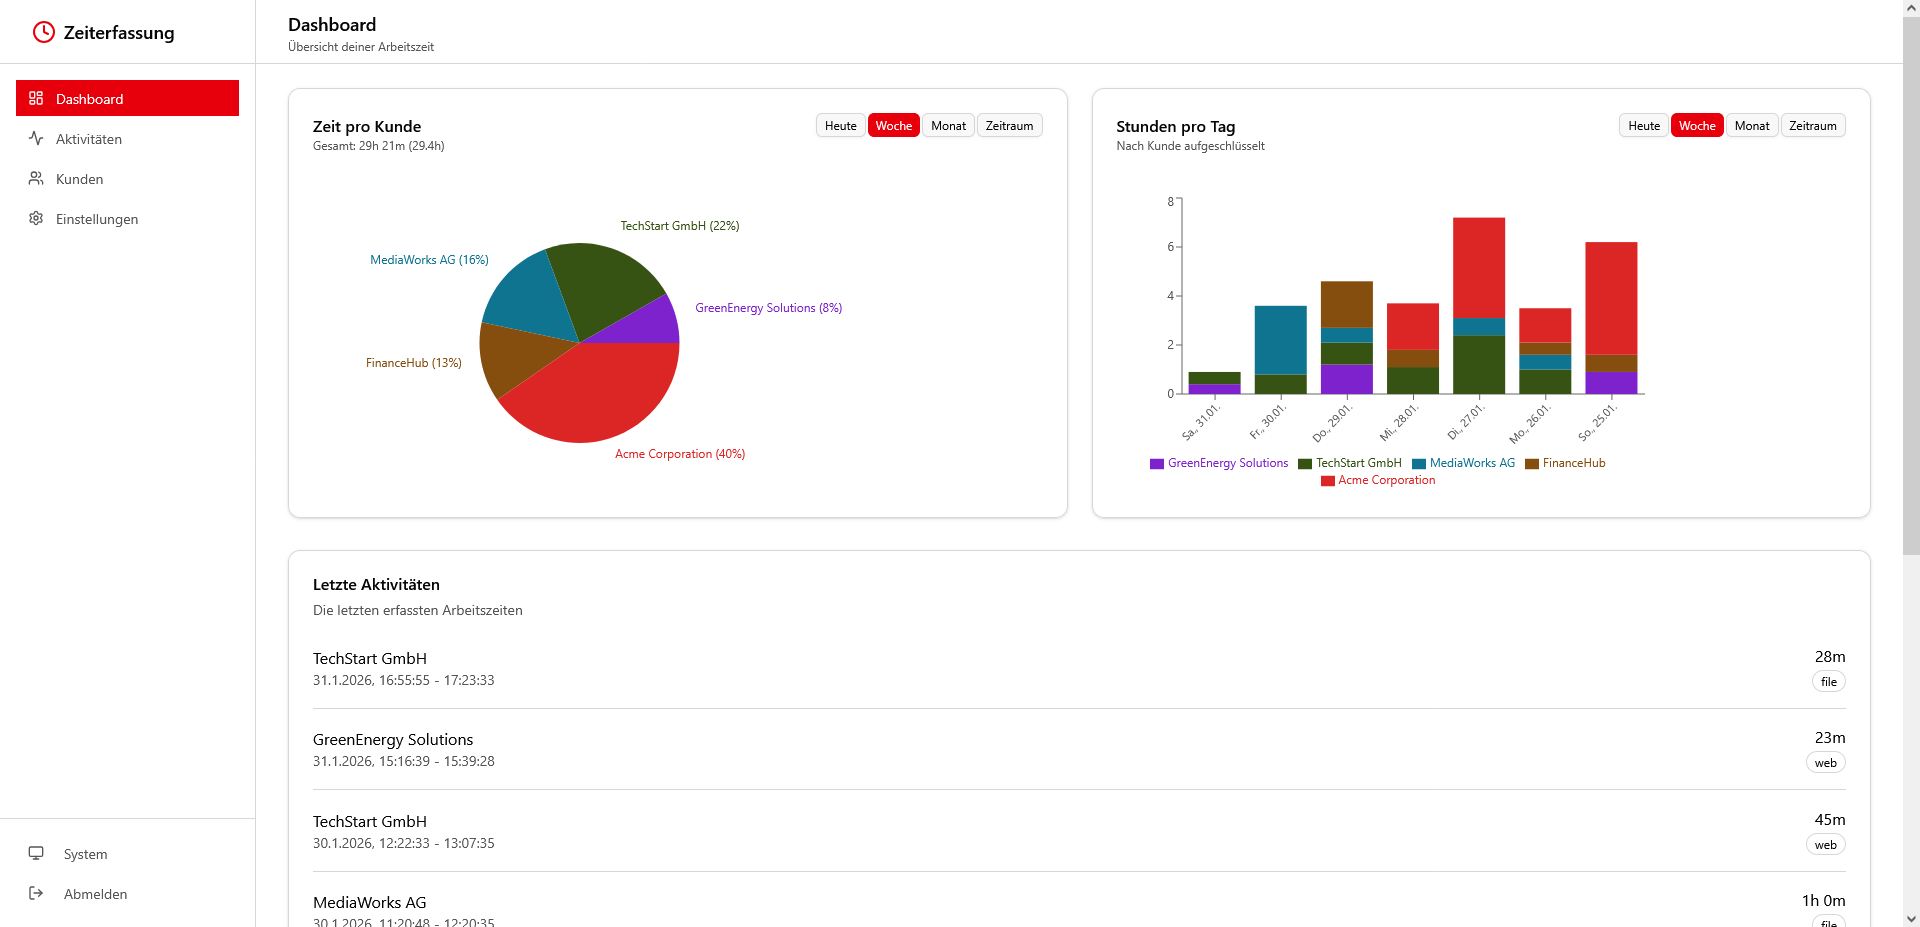The image size is (1920, 927).
Task: Open the Aktivitäten menu item
Action: (89, 139)
